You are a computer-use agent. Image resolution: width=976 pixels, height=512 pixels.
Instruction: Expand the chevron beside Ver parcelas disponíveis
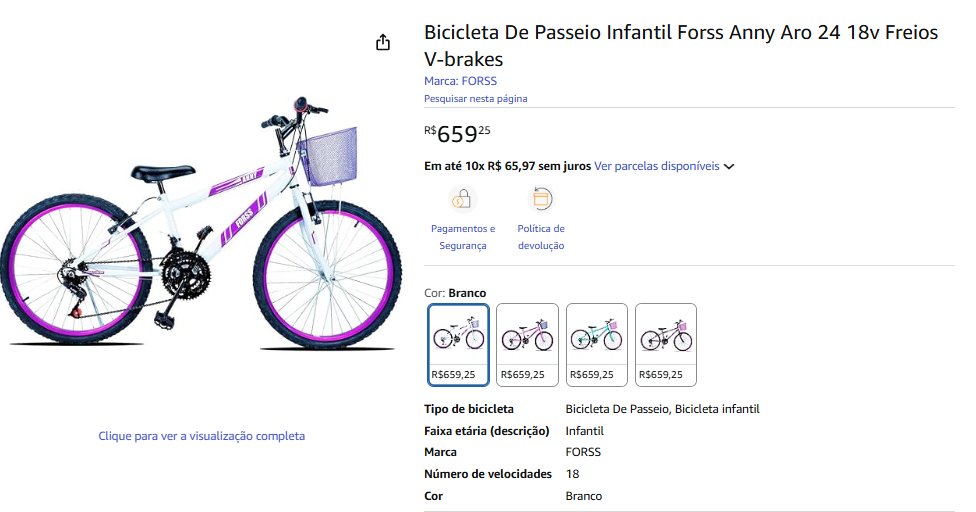(729, 166)
